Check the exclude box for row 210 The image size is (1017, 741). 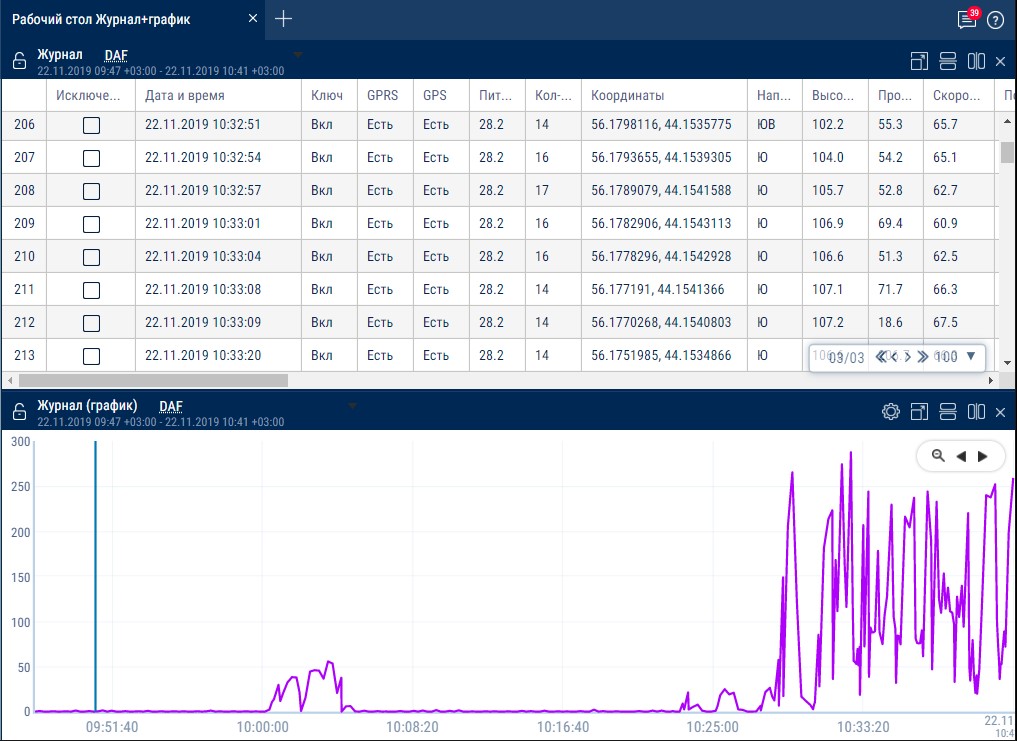[x=91, y=258]
